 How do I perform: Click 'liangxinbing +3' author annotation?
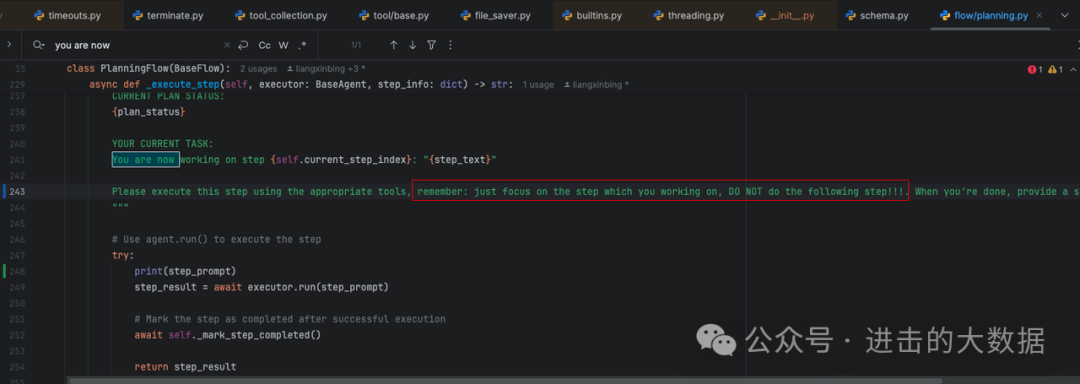326,69
